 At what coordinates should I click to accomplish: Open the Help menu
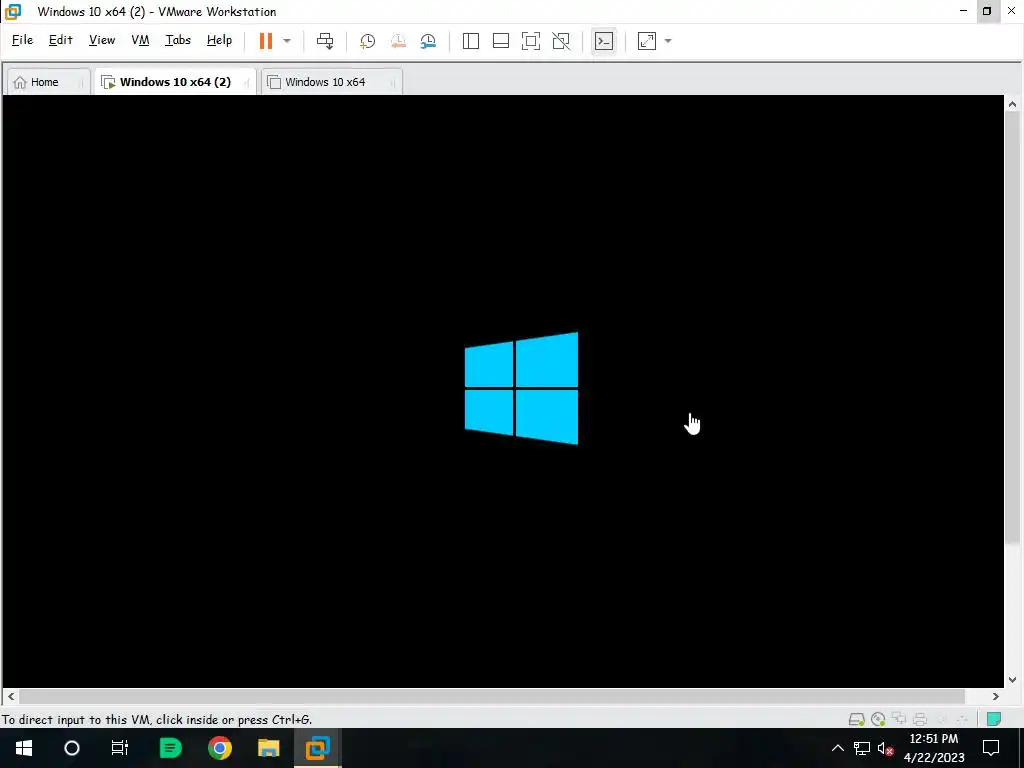coord(219,40)
